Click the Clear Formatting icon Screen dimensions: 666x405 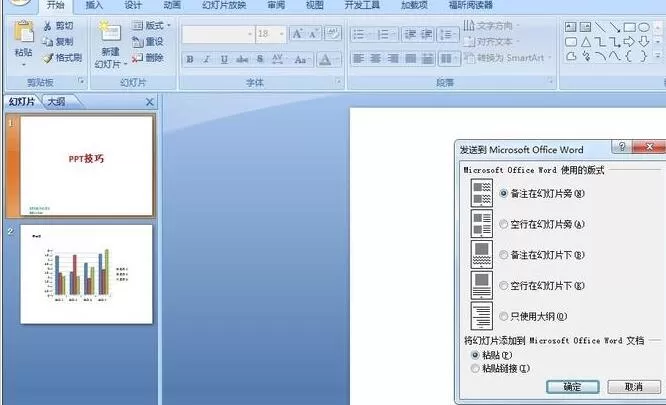[333, 34]
